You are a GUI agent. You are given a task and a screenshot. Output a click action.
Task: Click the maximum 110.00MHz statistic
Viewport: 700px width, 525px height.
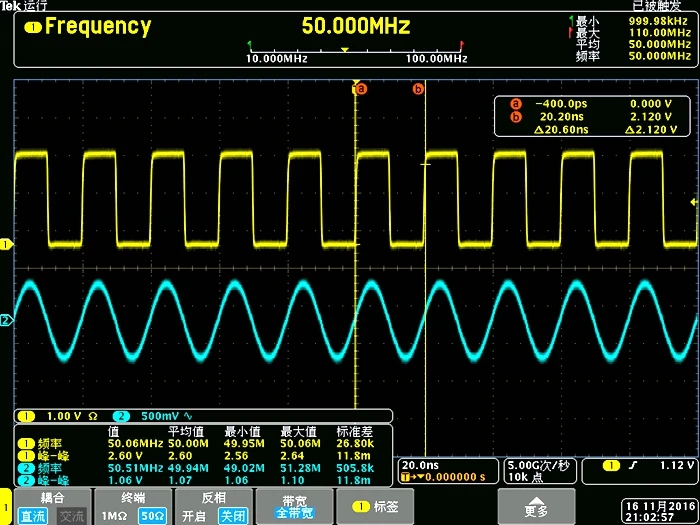(x=660, y=33)
